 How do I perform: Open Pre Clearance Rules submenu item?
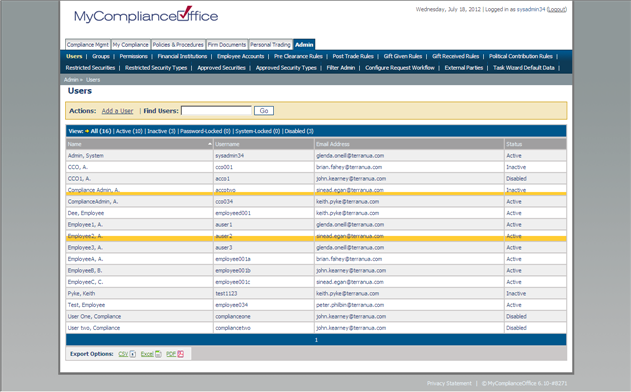tap(298, 56)
